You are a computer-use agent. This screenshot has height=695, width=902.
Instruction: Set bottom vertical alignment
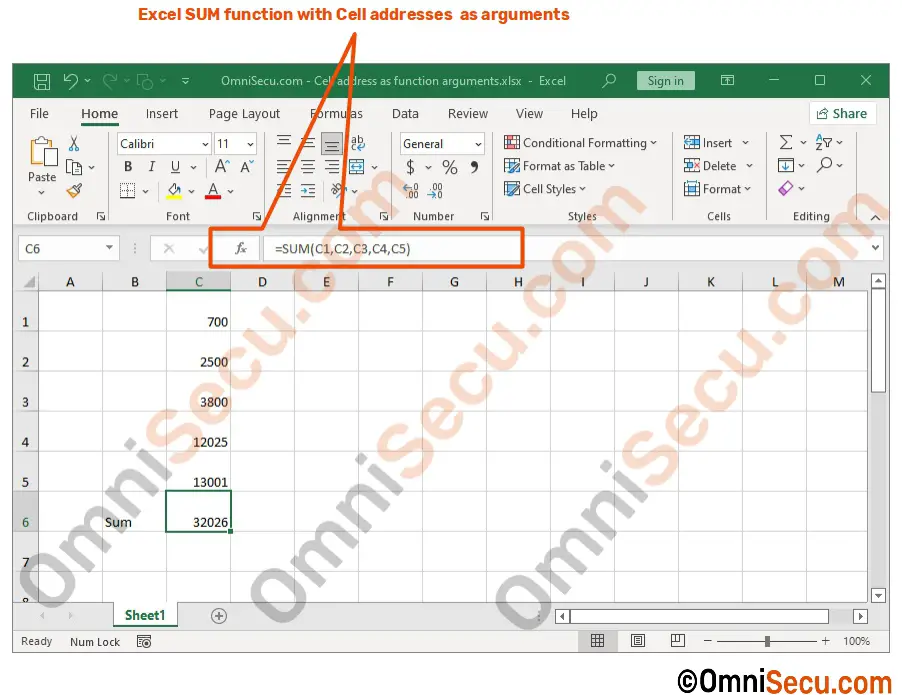tap(332, 144)
